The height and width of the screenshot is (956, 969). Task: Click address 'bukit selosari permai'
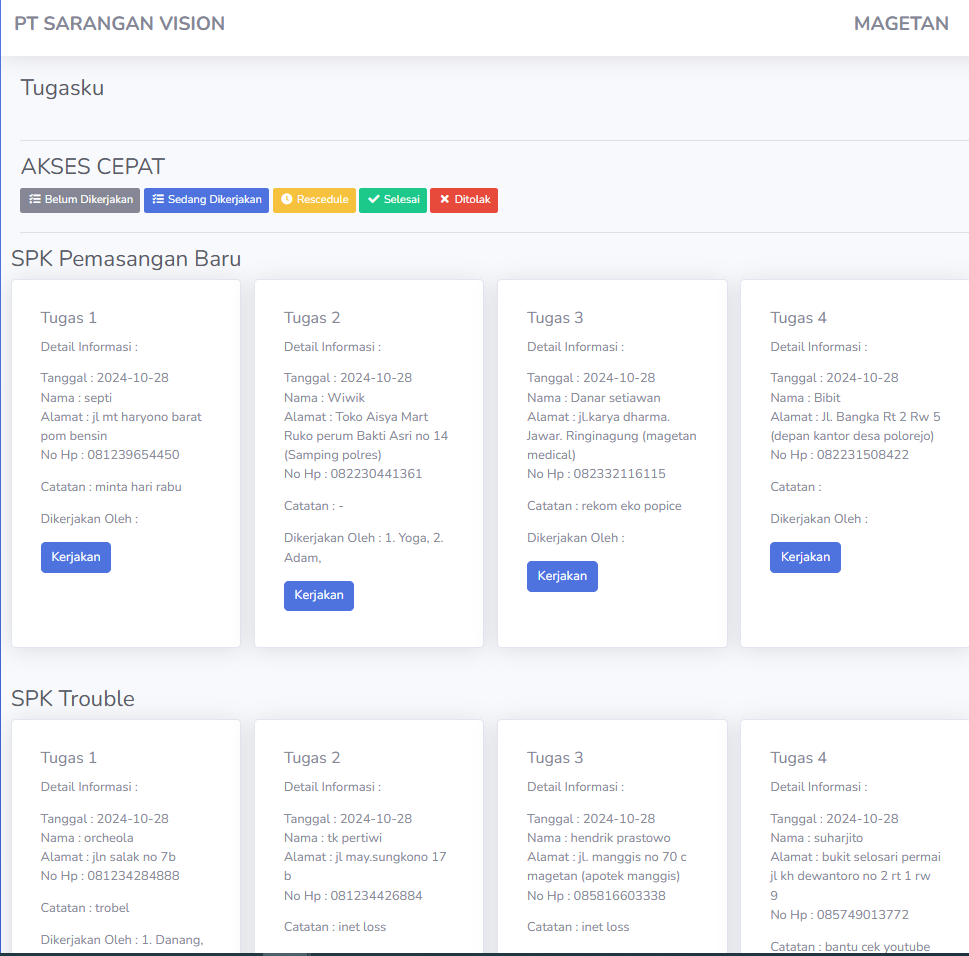881,857
